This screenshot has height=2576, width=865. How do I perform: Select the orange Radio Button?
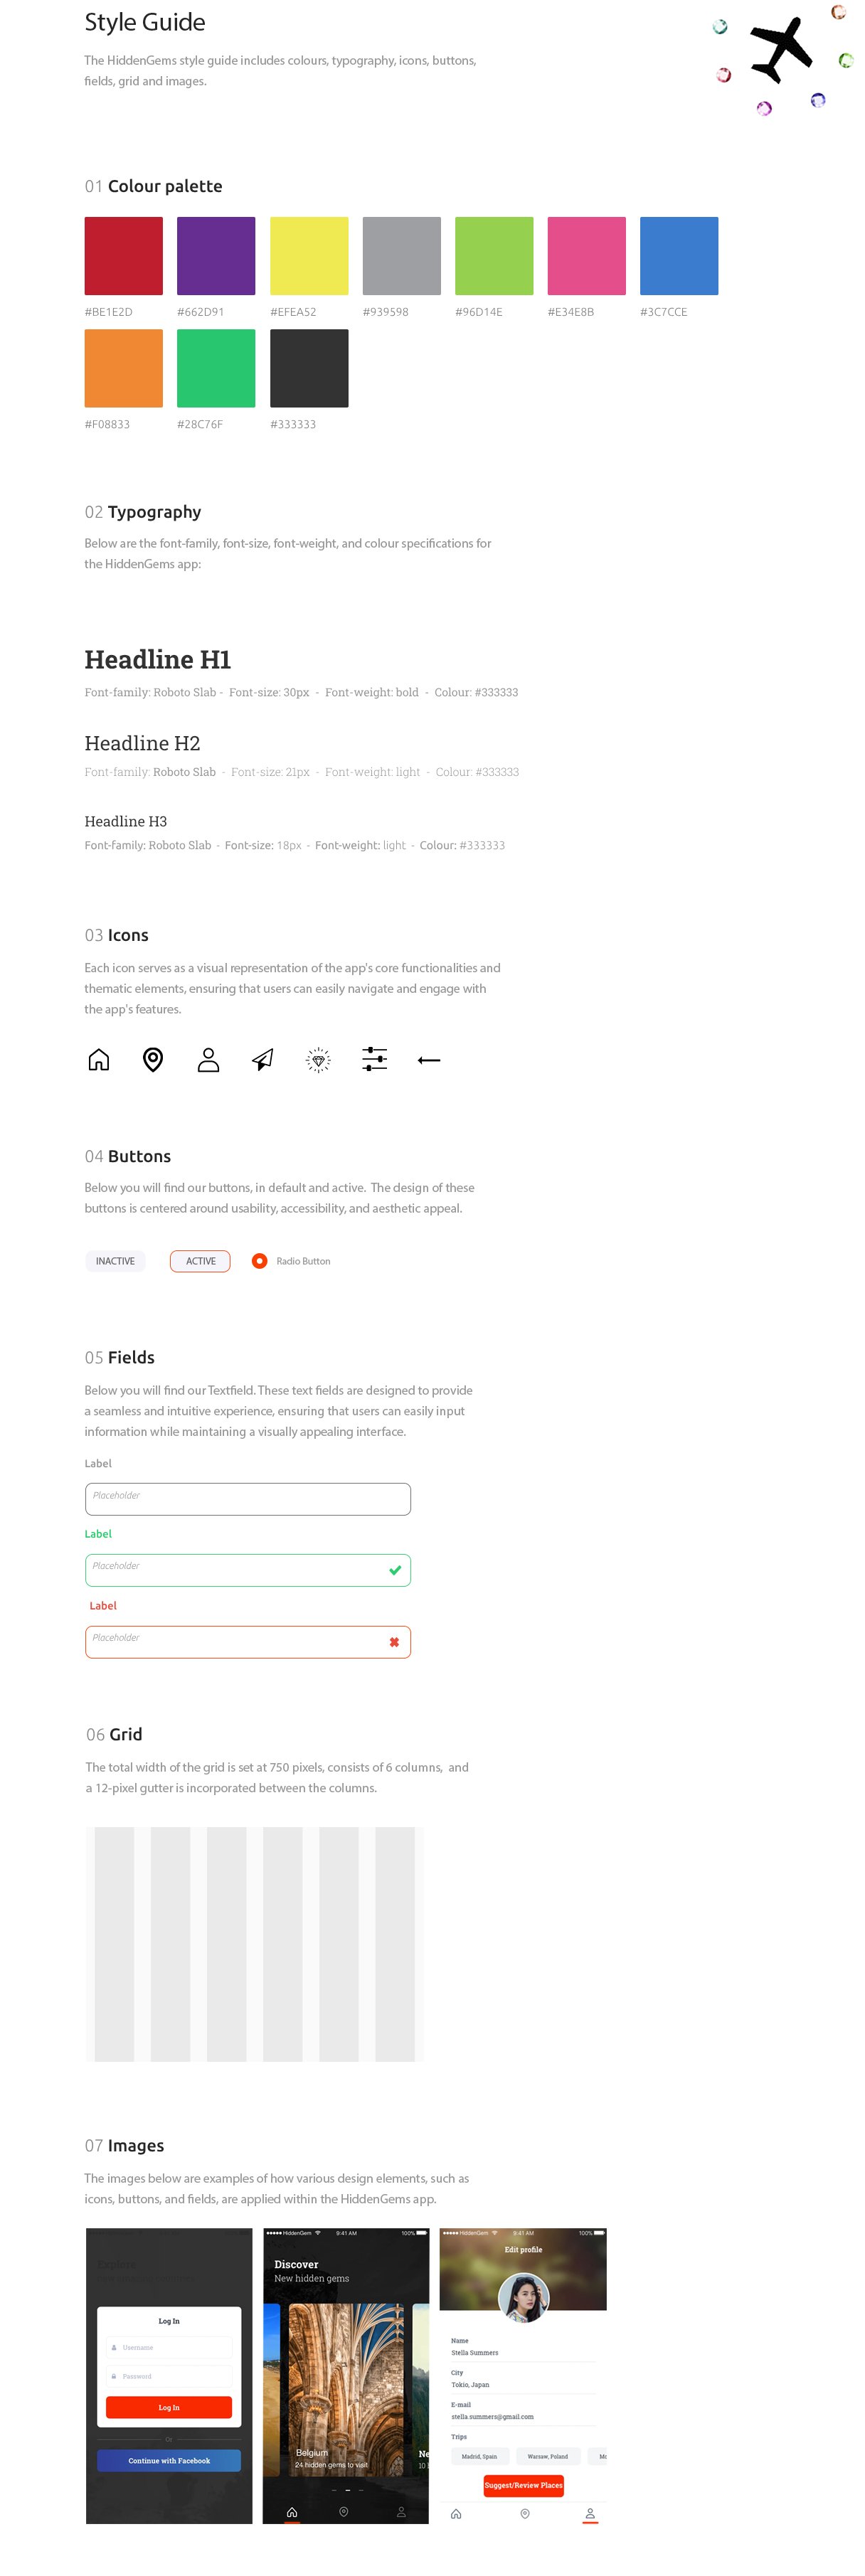point(260,1261)
